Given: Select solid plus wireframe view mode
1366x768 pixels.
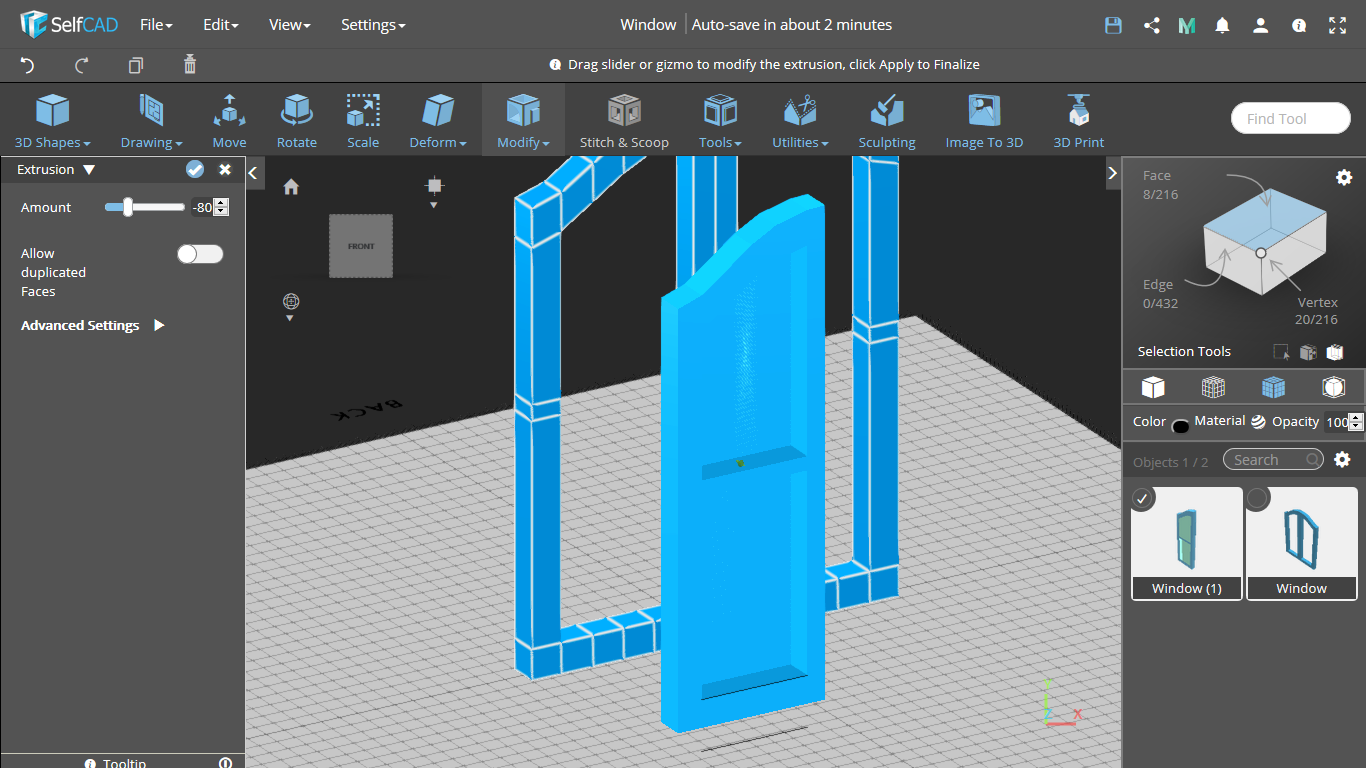Looking at the screenshot, I should (x=1273, y=387).
